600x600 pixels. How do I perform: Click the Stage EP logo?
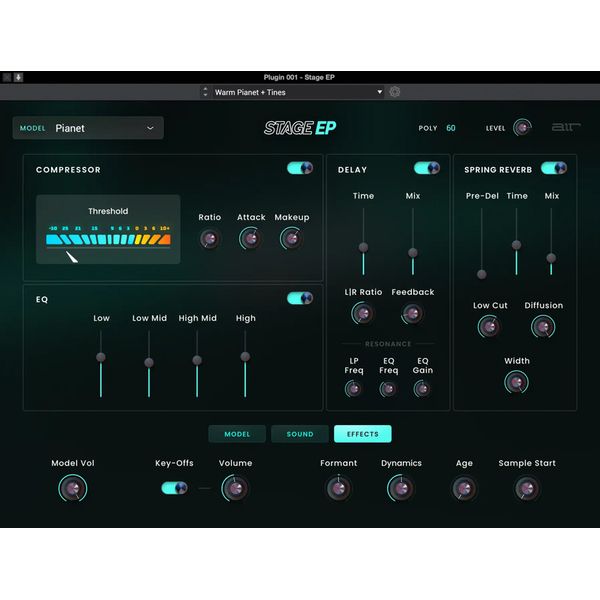300,128
